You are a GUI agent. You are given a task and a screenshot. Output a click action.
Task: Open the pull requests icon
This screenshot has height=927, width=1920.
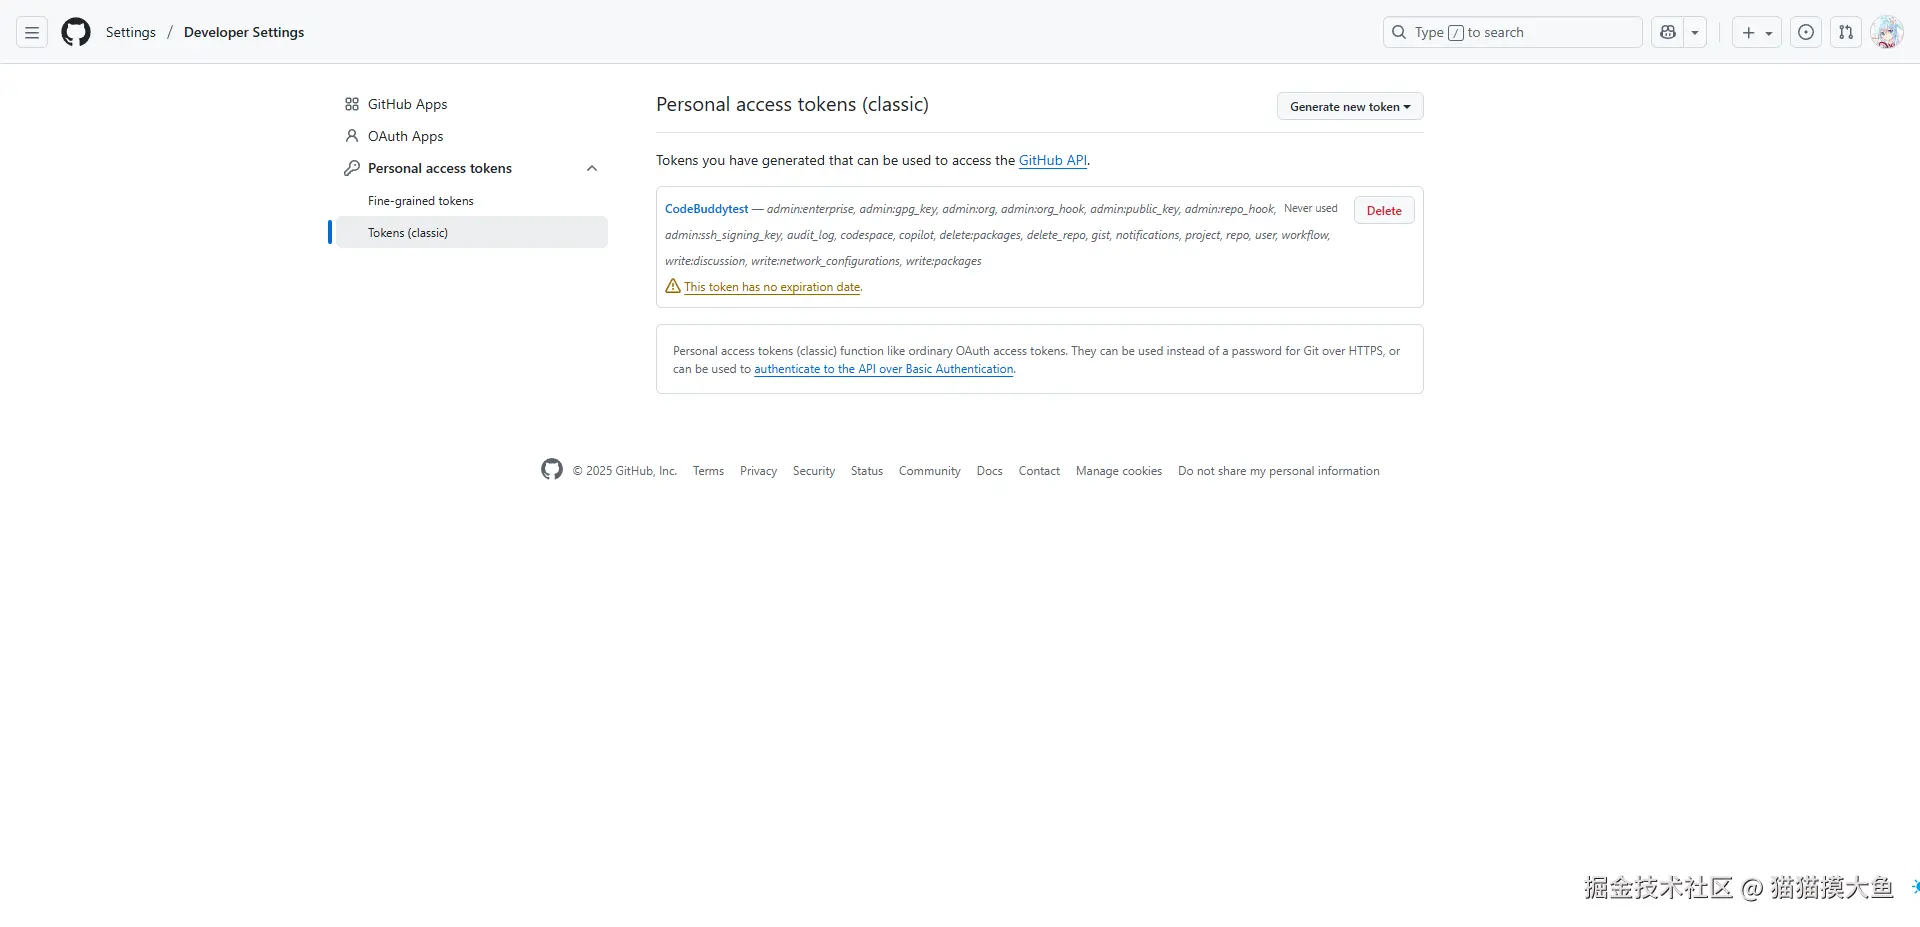point(1846,32)
